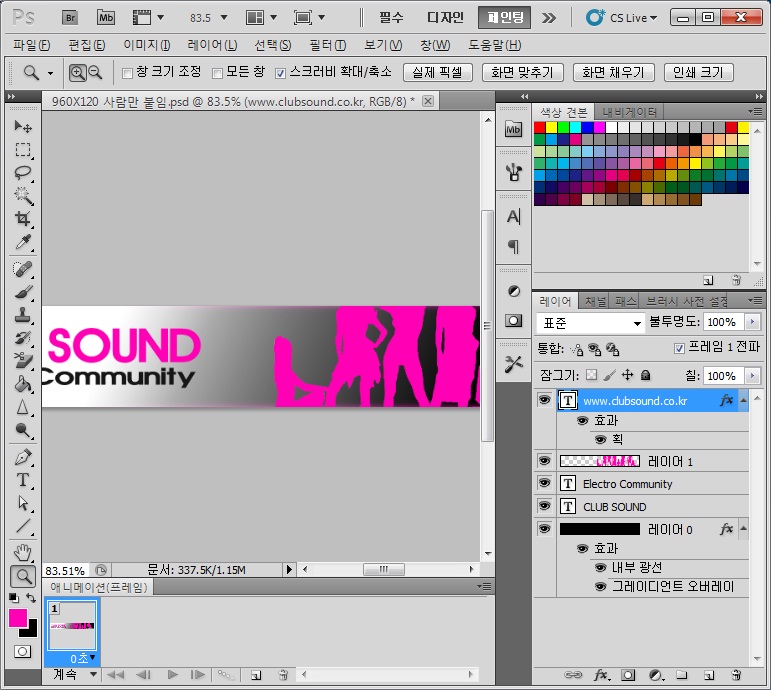Toggle Quick Mask mode
The height and width of the screenshot is (690, 771).
pyautogui.click(x=22, y=652)
